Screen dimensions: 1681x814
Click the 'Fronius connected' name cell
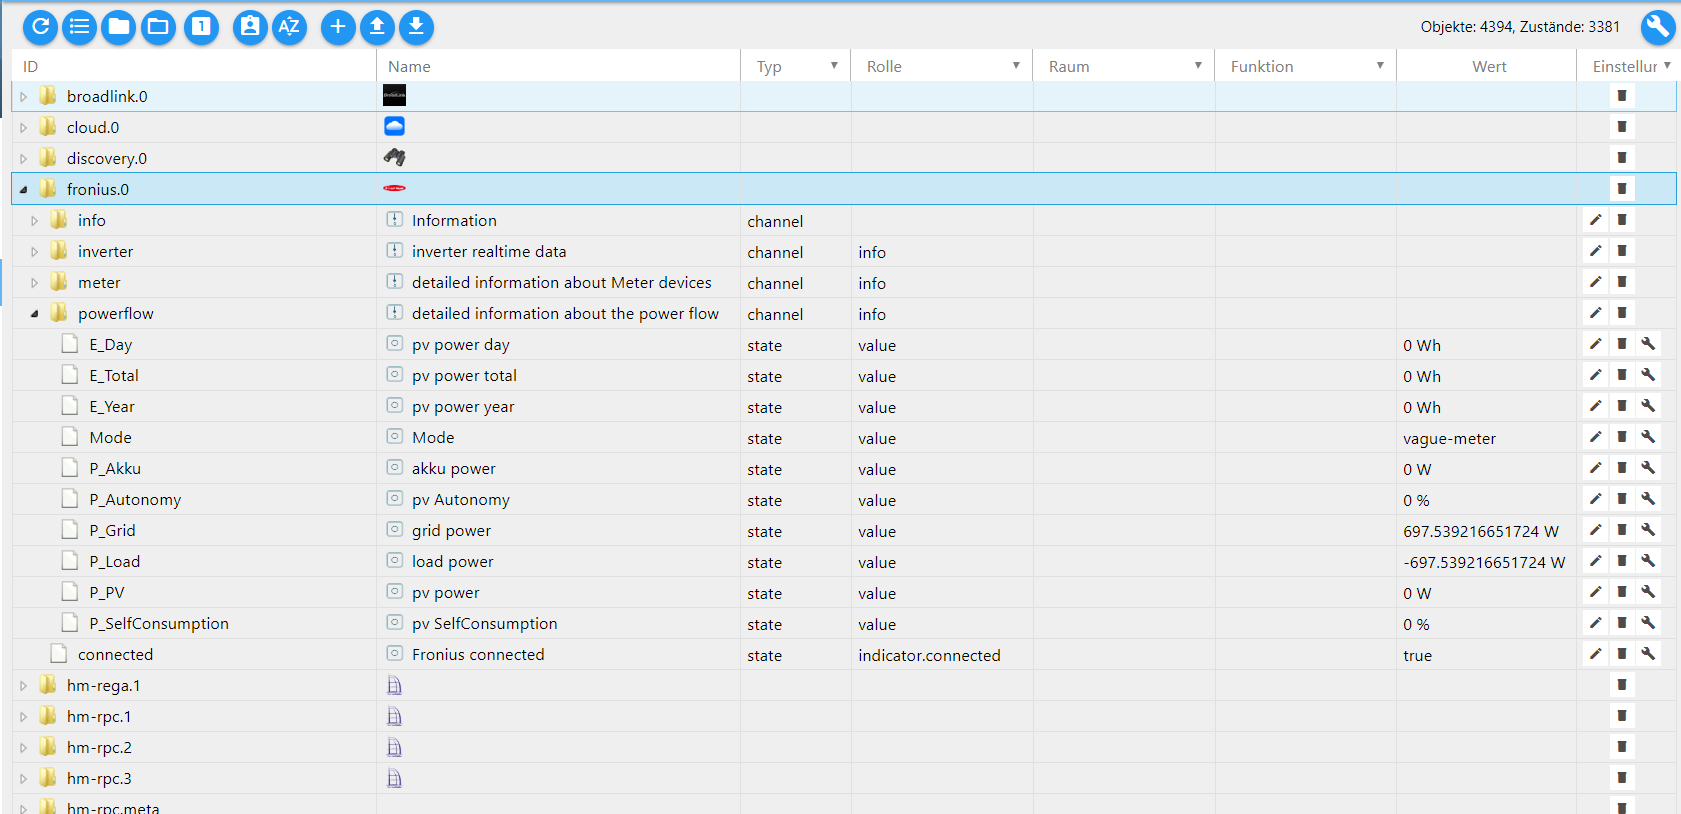pyautogui.click(x=558, y=654)
